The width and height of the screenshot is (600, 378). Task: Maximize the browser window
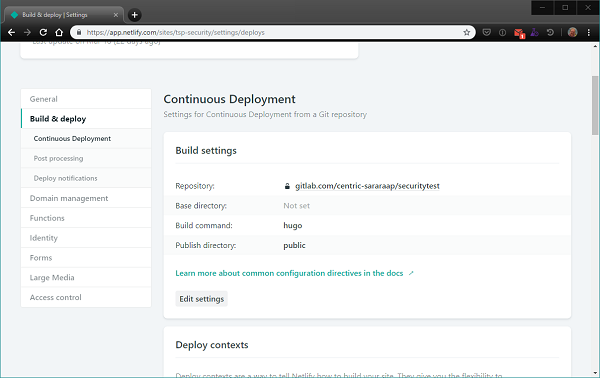coord(565,8)
